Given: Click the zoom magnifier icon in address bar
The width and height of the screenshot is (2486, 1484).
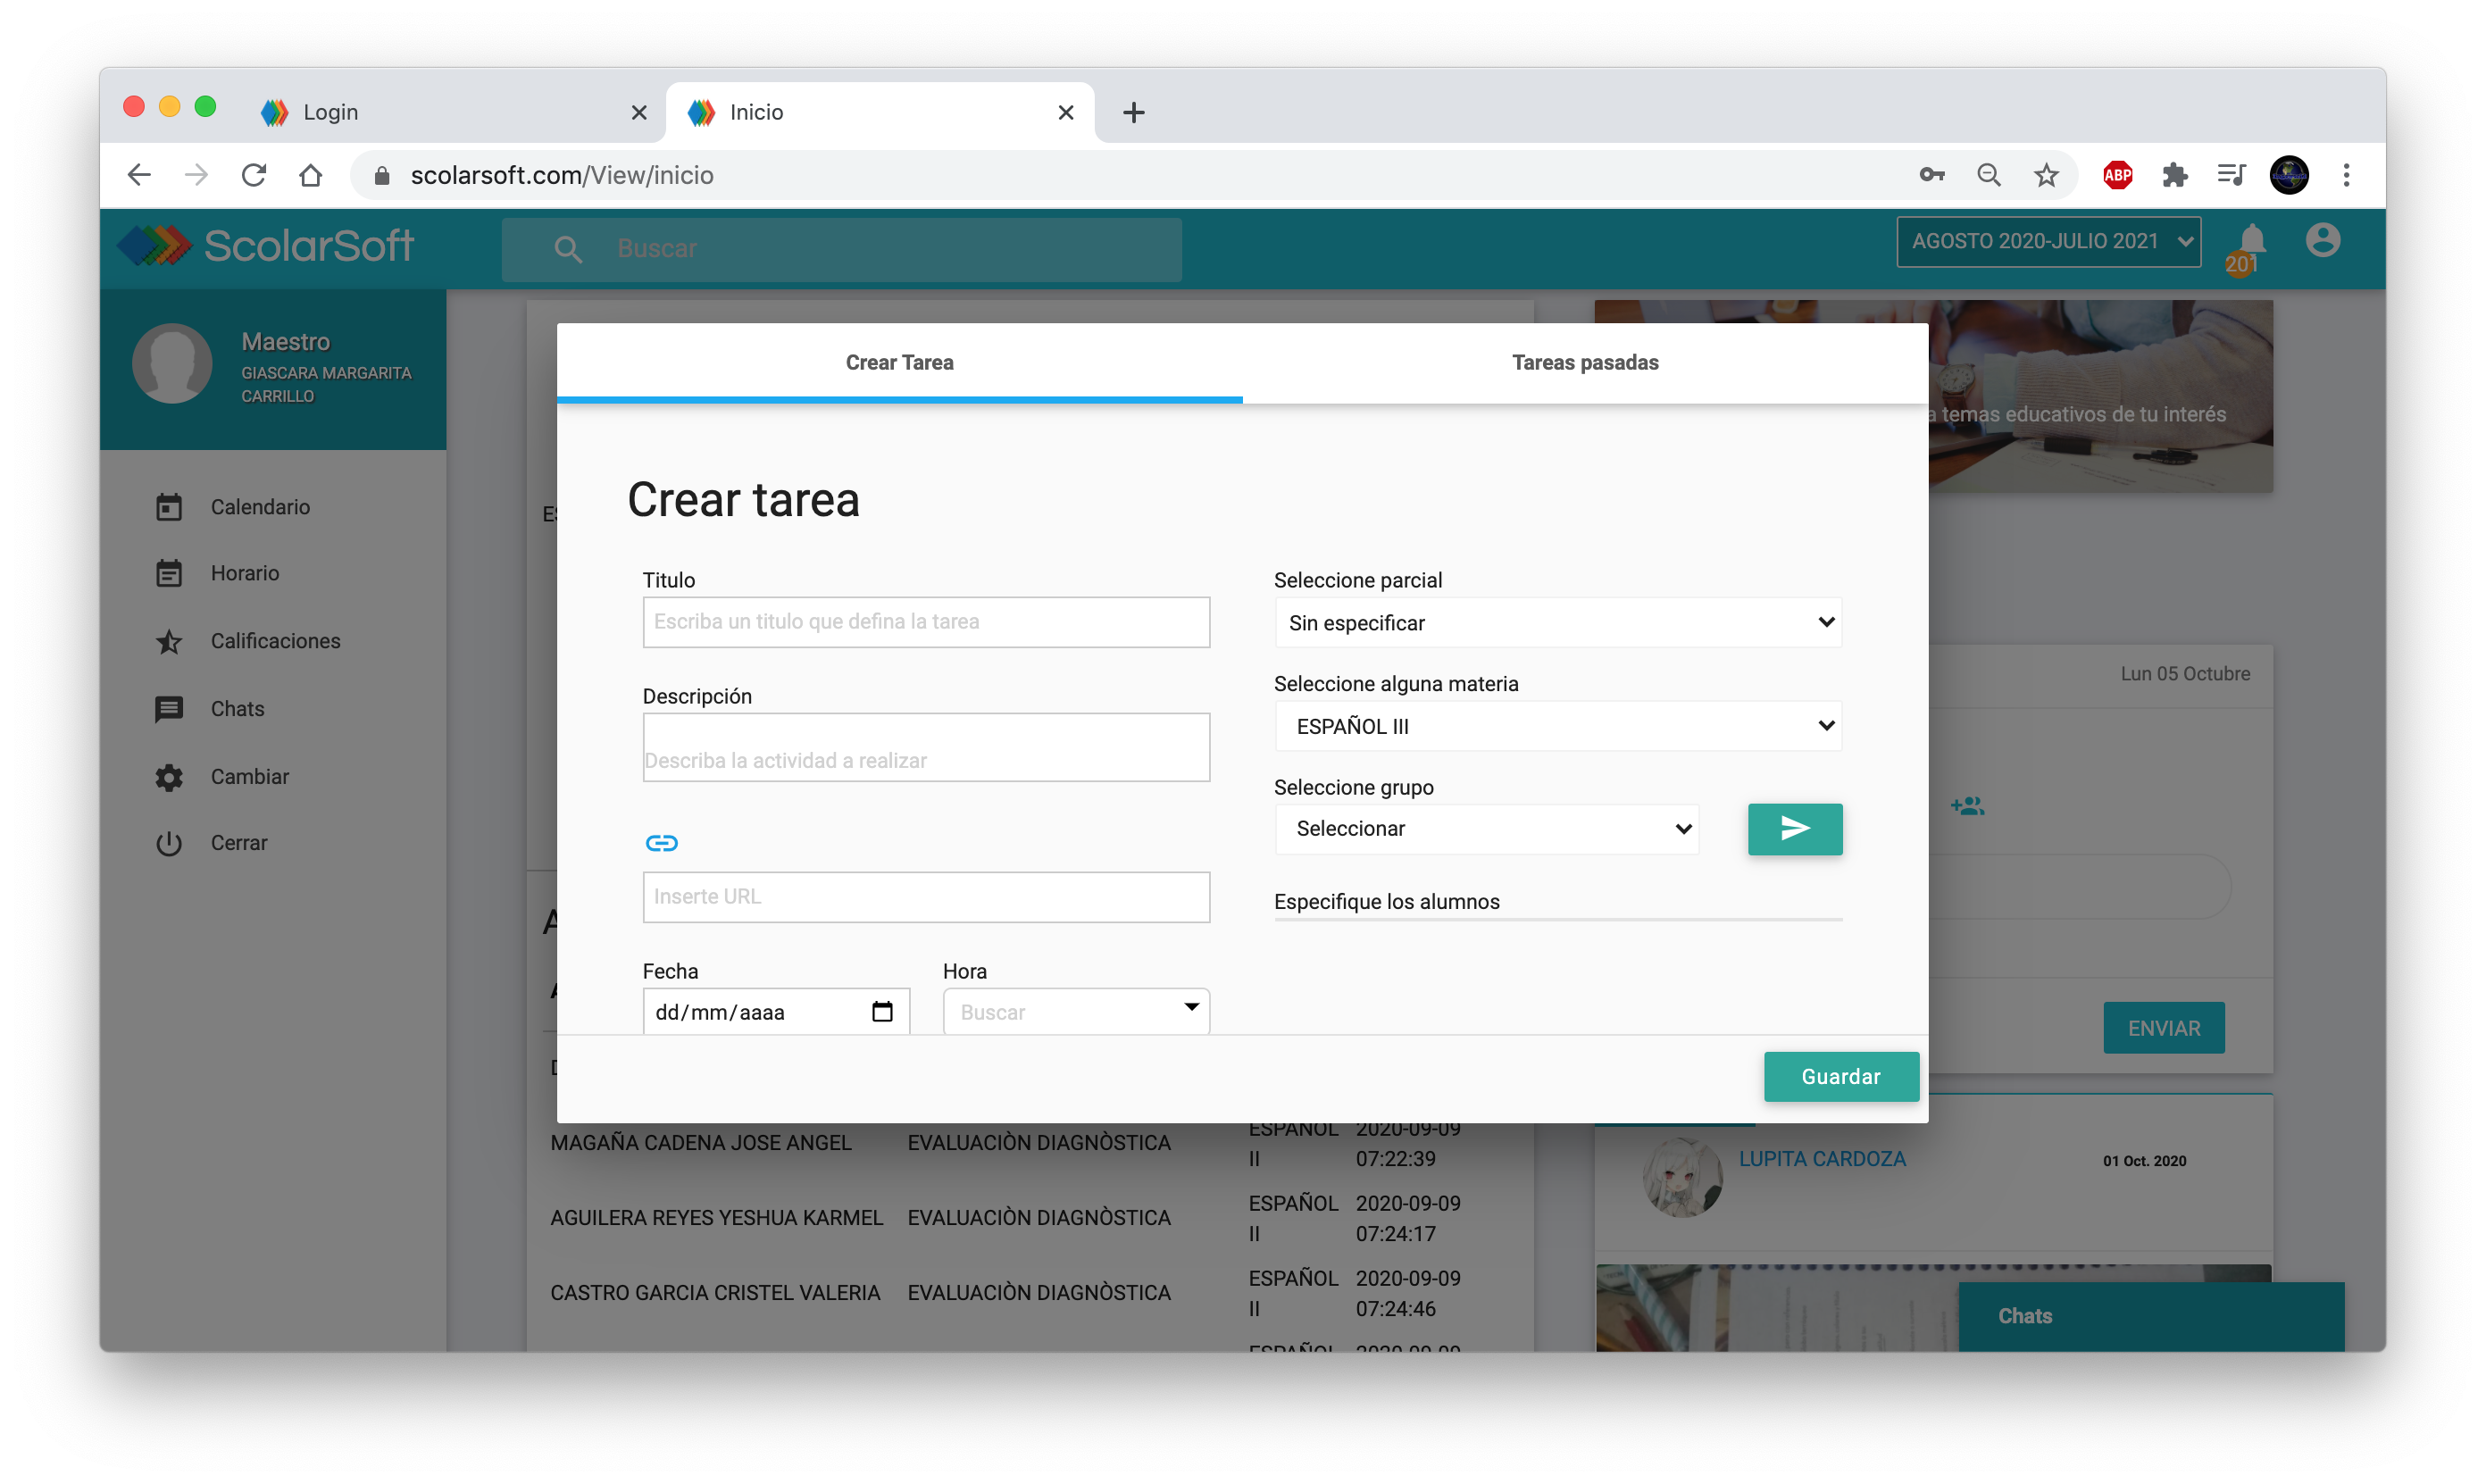Looking at the screenshot, I should point(1989,175).
